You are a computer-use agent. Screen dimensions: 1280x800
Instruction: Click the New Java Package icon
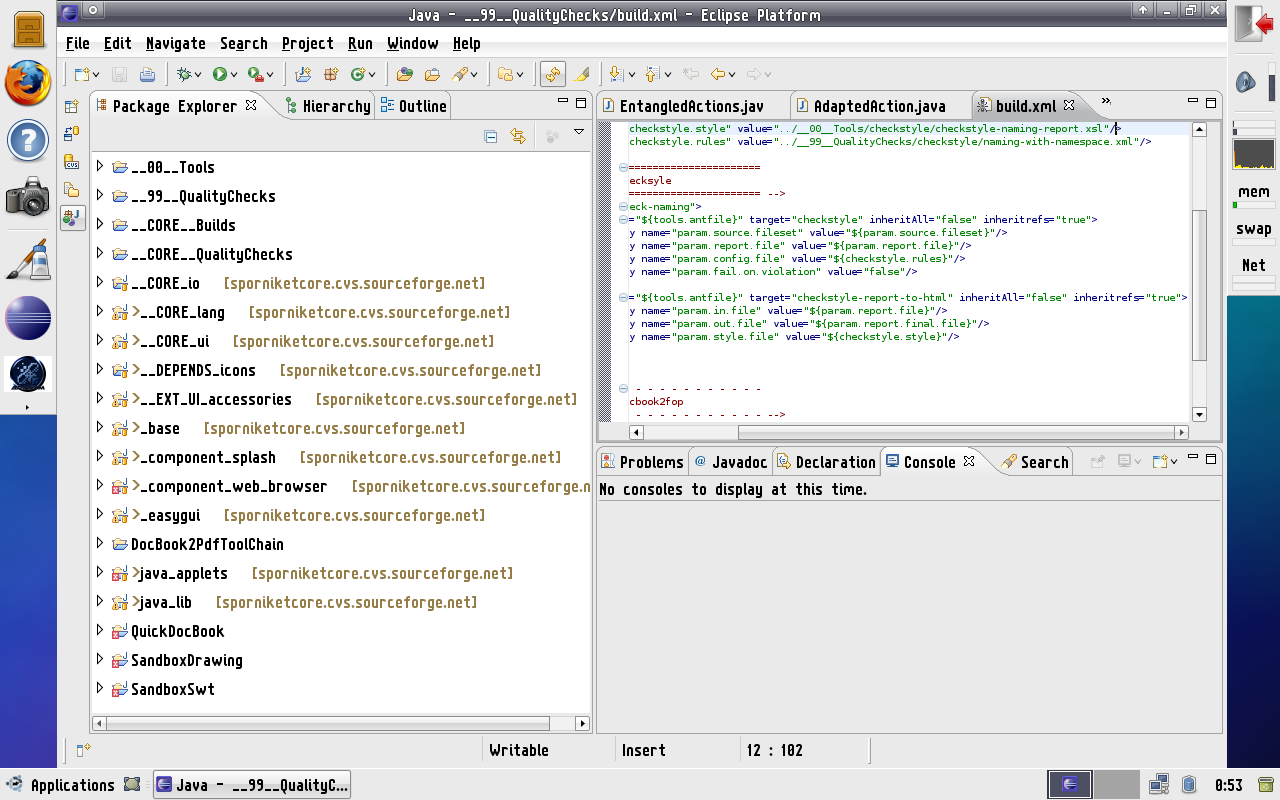point(331,74)
